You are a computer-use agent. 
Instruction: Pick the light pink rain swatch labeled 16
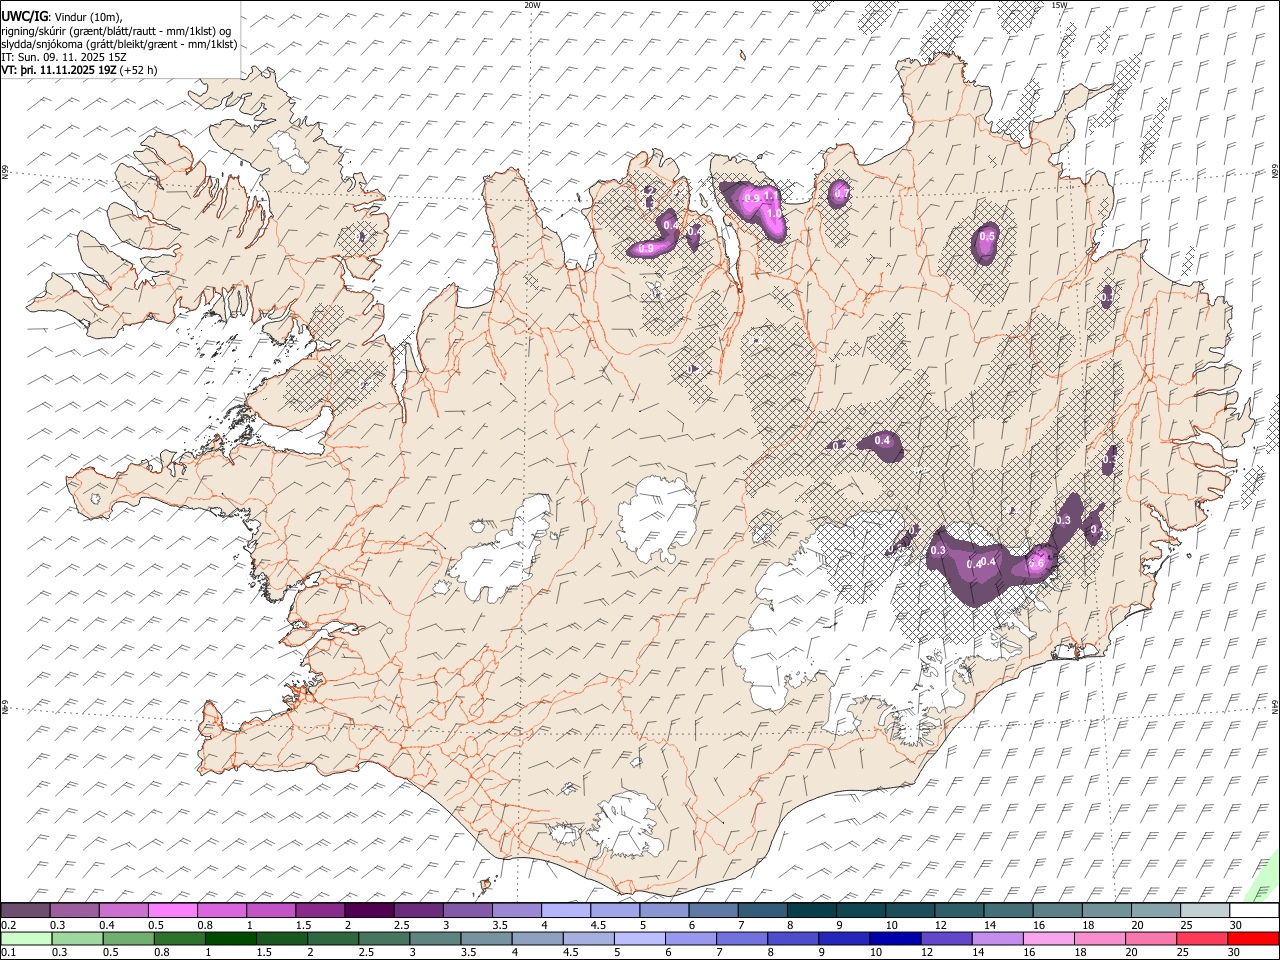[x=1048, y=938]
